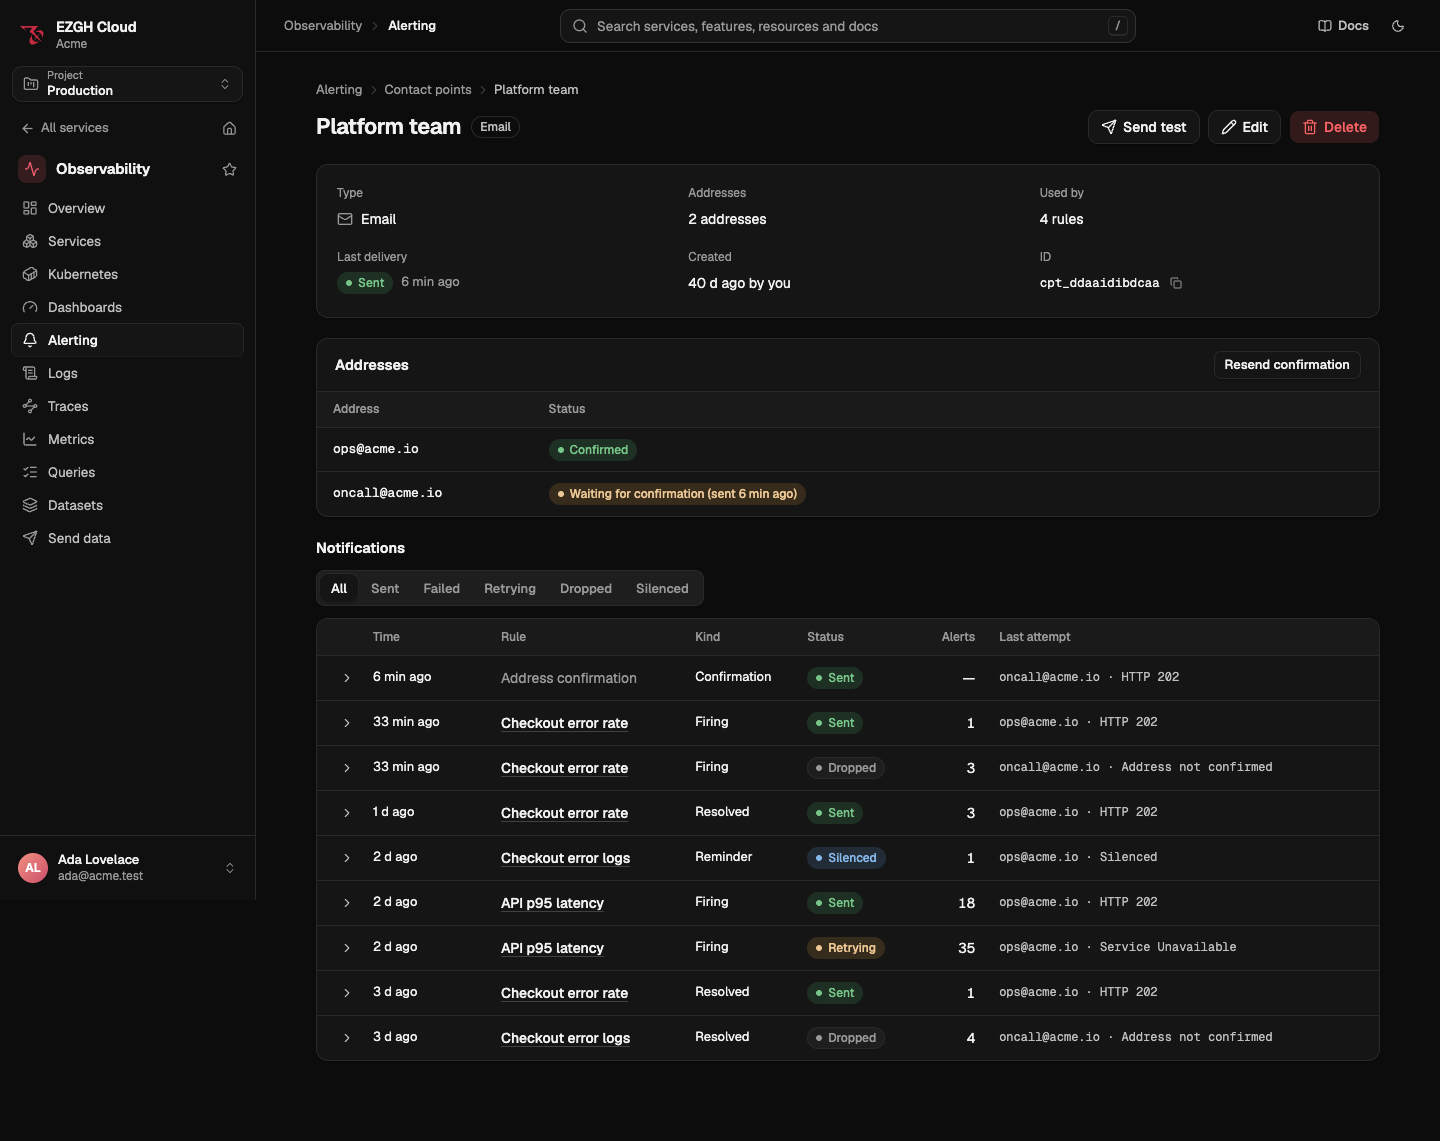Click the oncall@acme.io address cell
Image resolution: width=1440 pixels, height=1141 pixels.
coord(388,493)
